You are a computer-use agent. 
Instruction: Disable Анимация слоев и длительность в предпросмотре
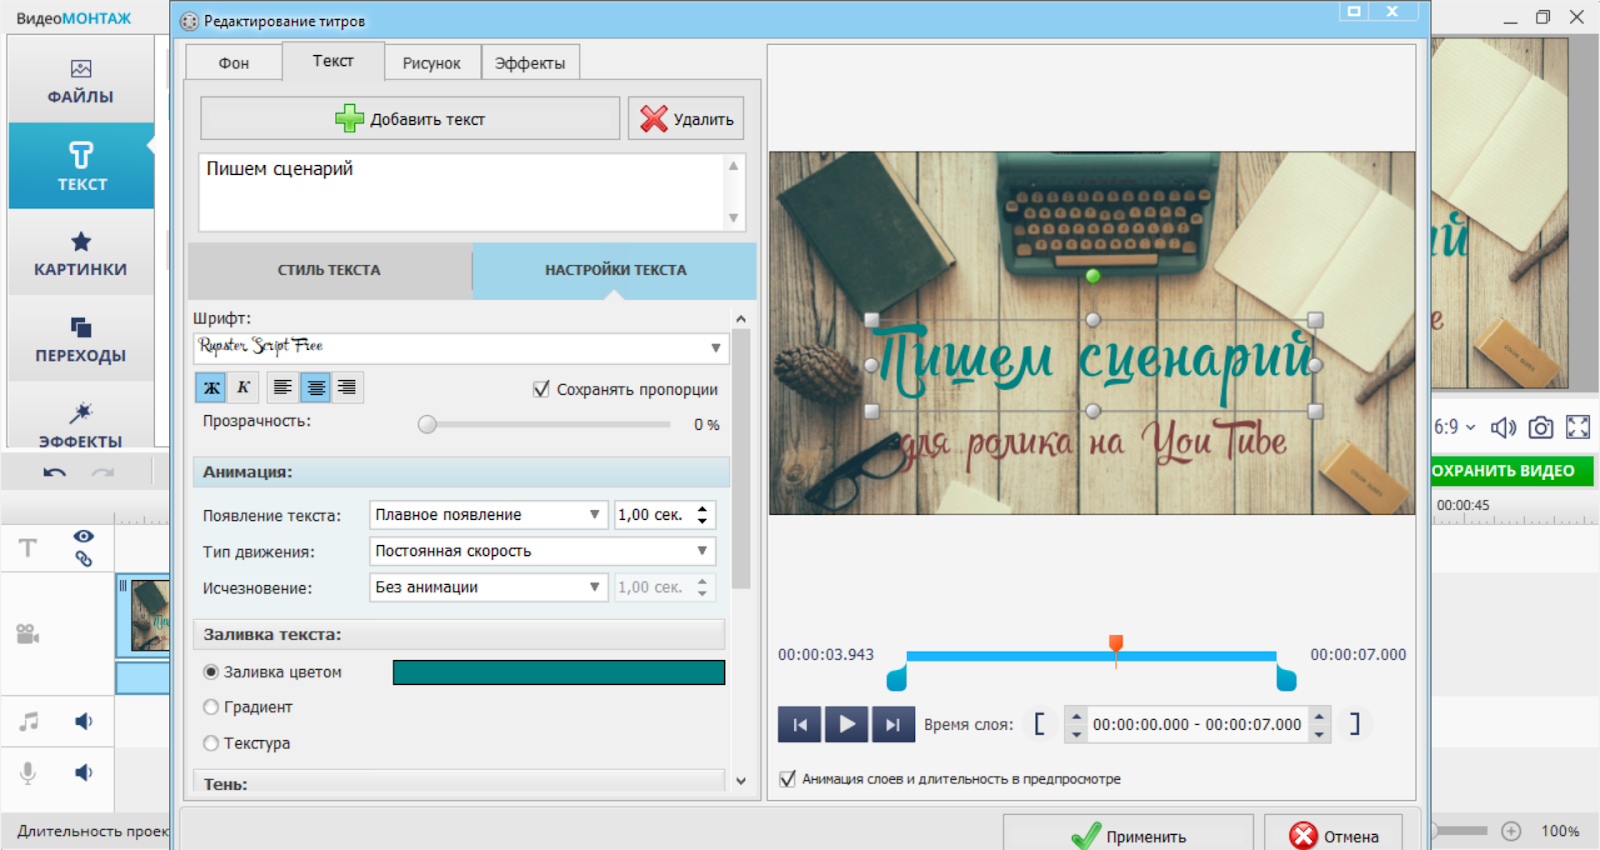click(788, 779)
